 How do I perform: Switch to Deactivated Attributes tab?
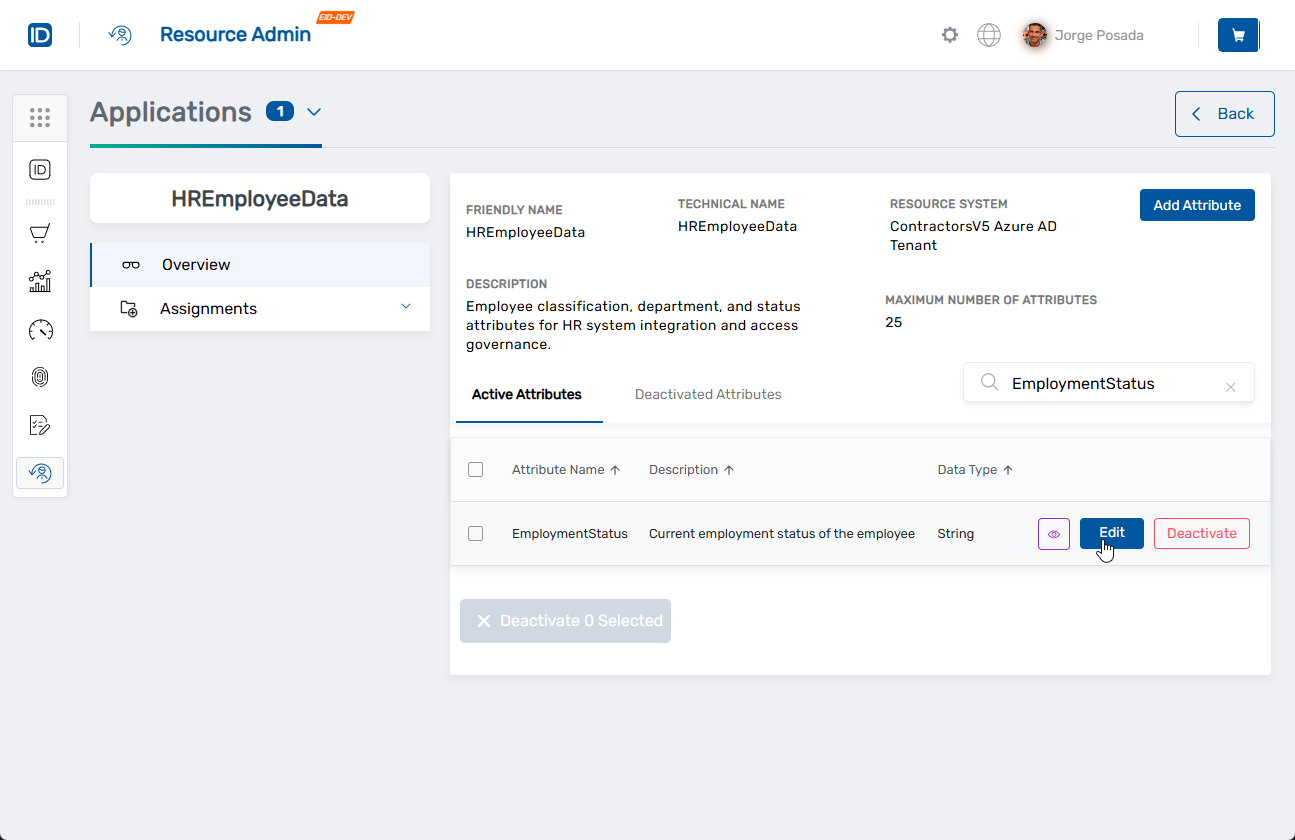pos(708,395)
